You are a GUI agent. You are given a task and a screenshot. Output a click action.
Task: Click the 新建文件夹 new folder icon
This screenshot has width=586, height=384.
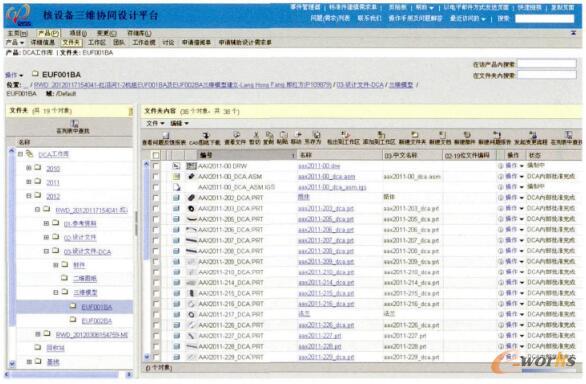(414, 135)
